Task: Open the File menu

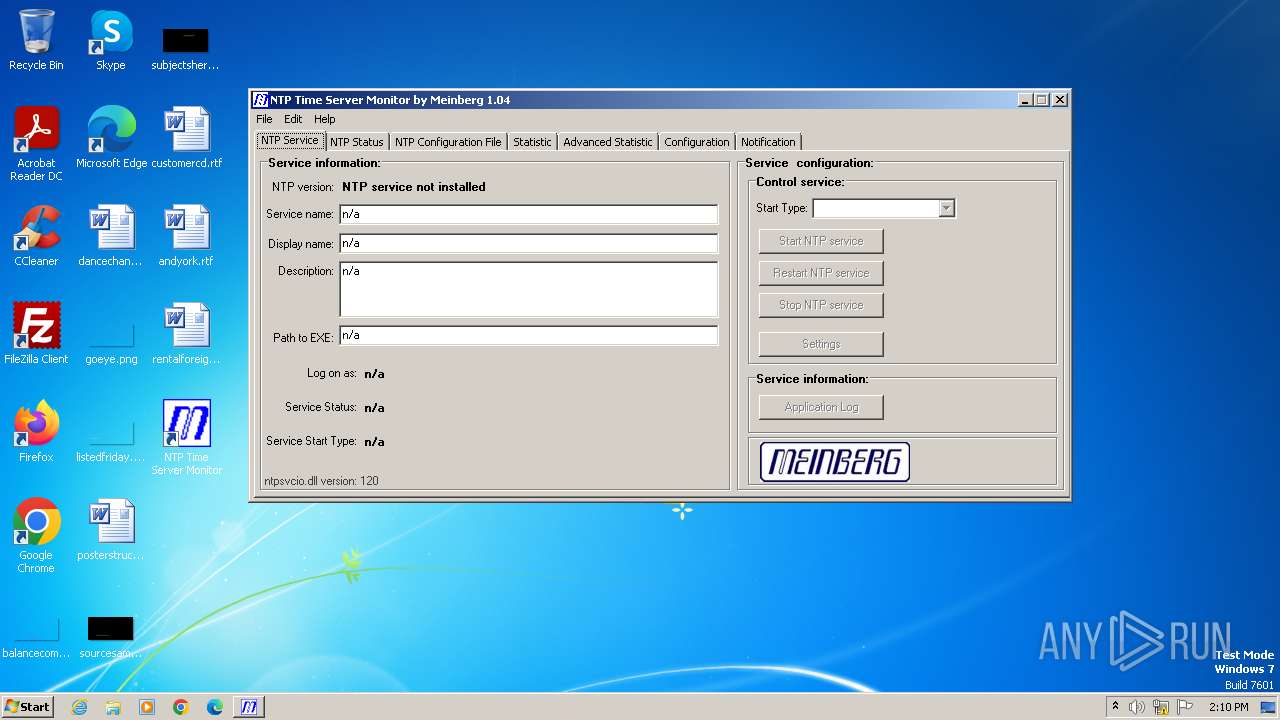Action: (264, 119)
